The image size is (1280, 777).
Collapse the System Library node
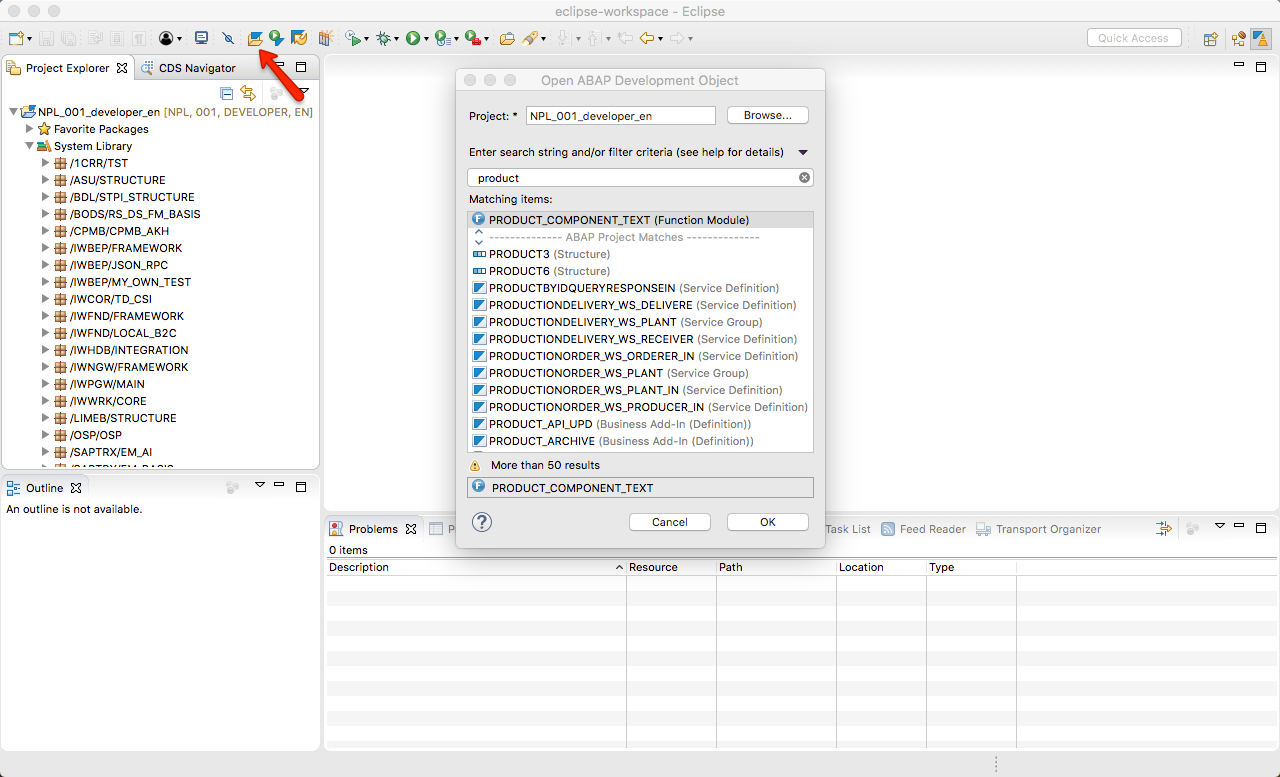29,146
